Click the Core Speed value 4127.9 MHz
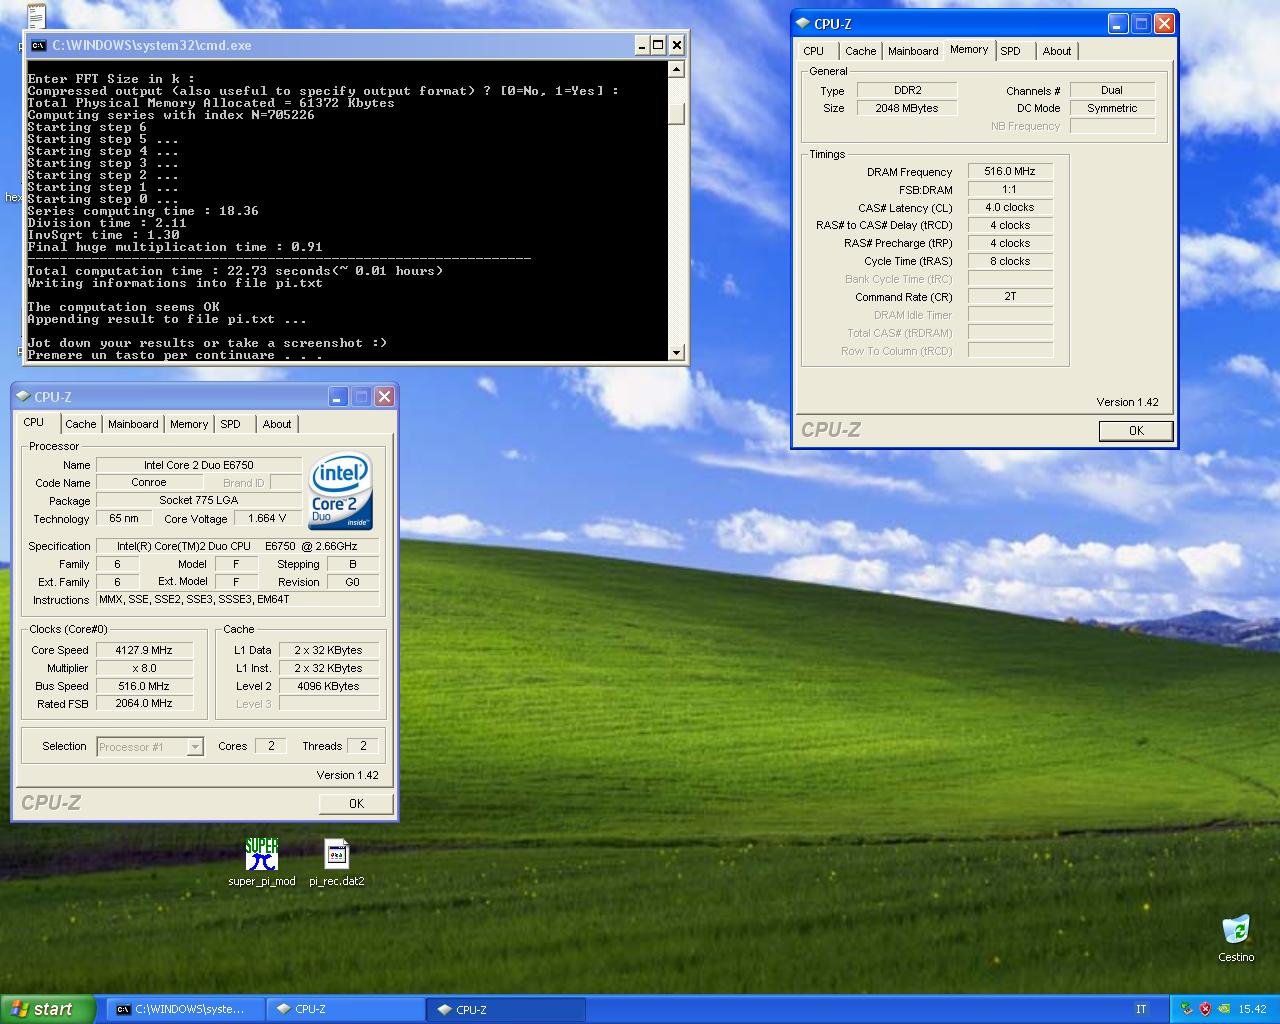Screen dimensions: 1280x1024 (144, 650)
